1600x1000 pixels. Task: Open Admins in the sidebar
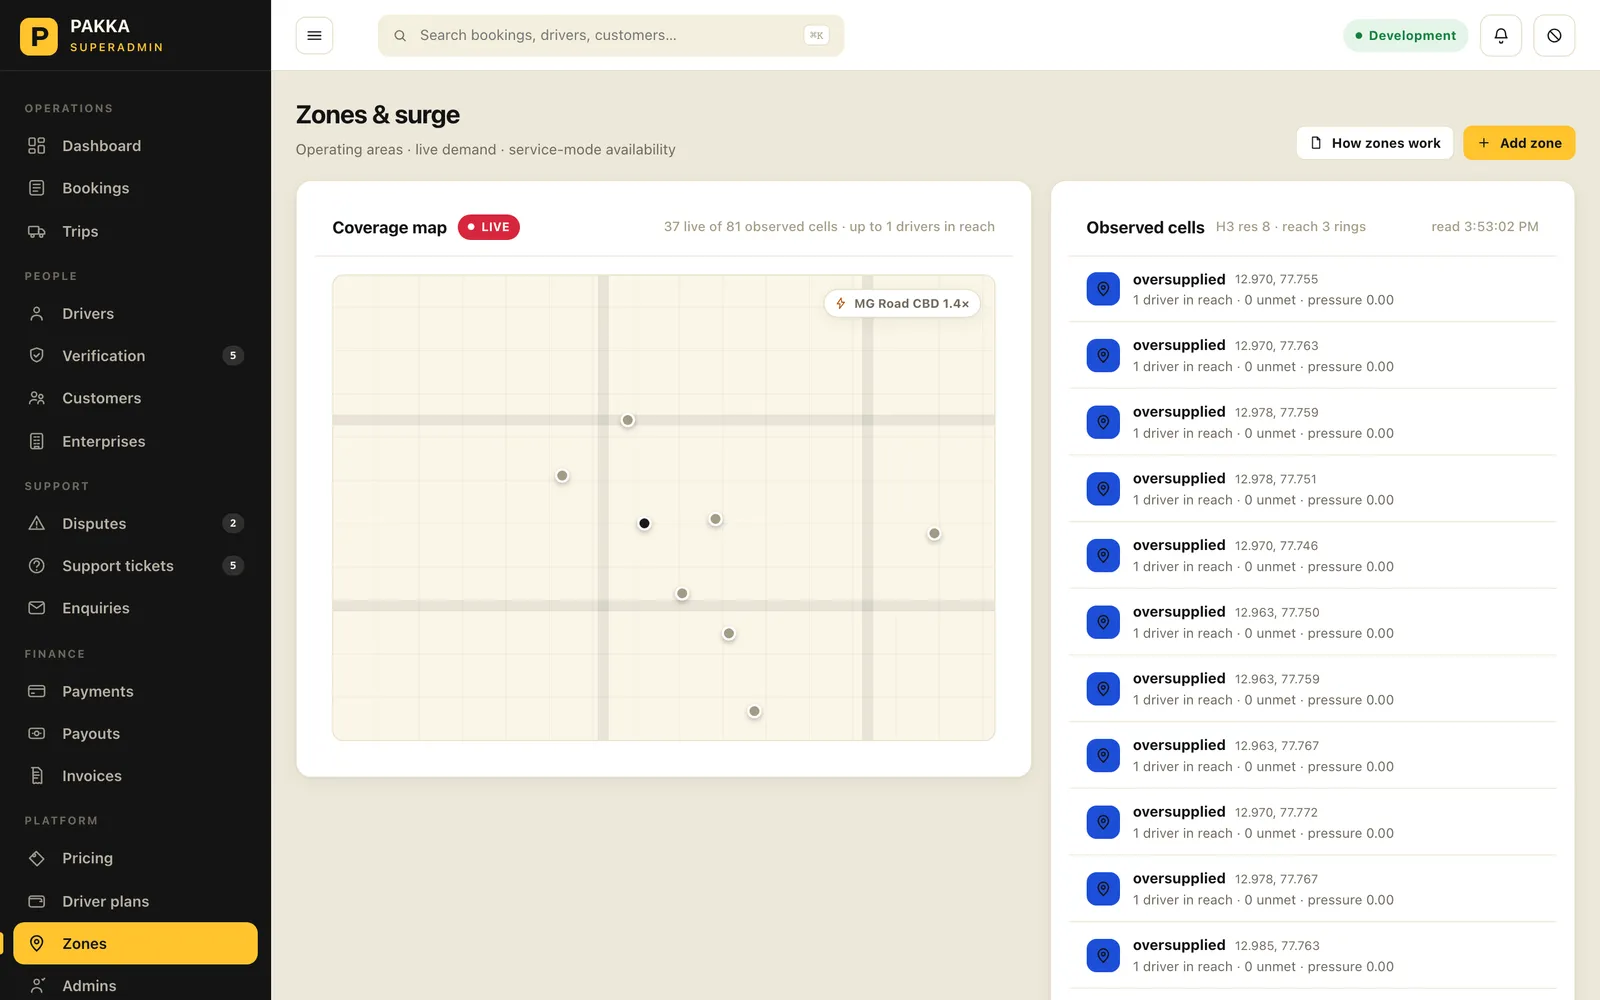(135, 986)
